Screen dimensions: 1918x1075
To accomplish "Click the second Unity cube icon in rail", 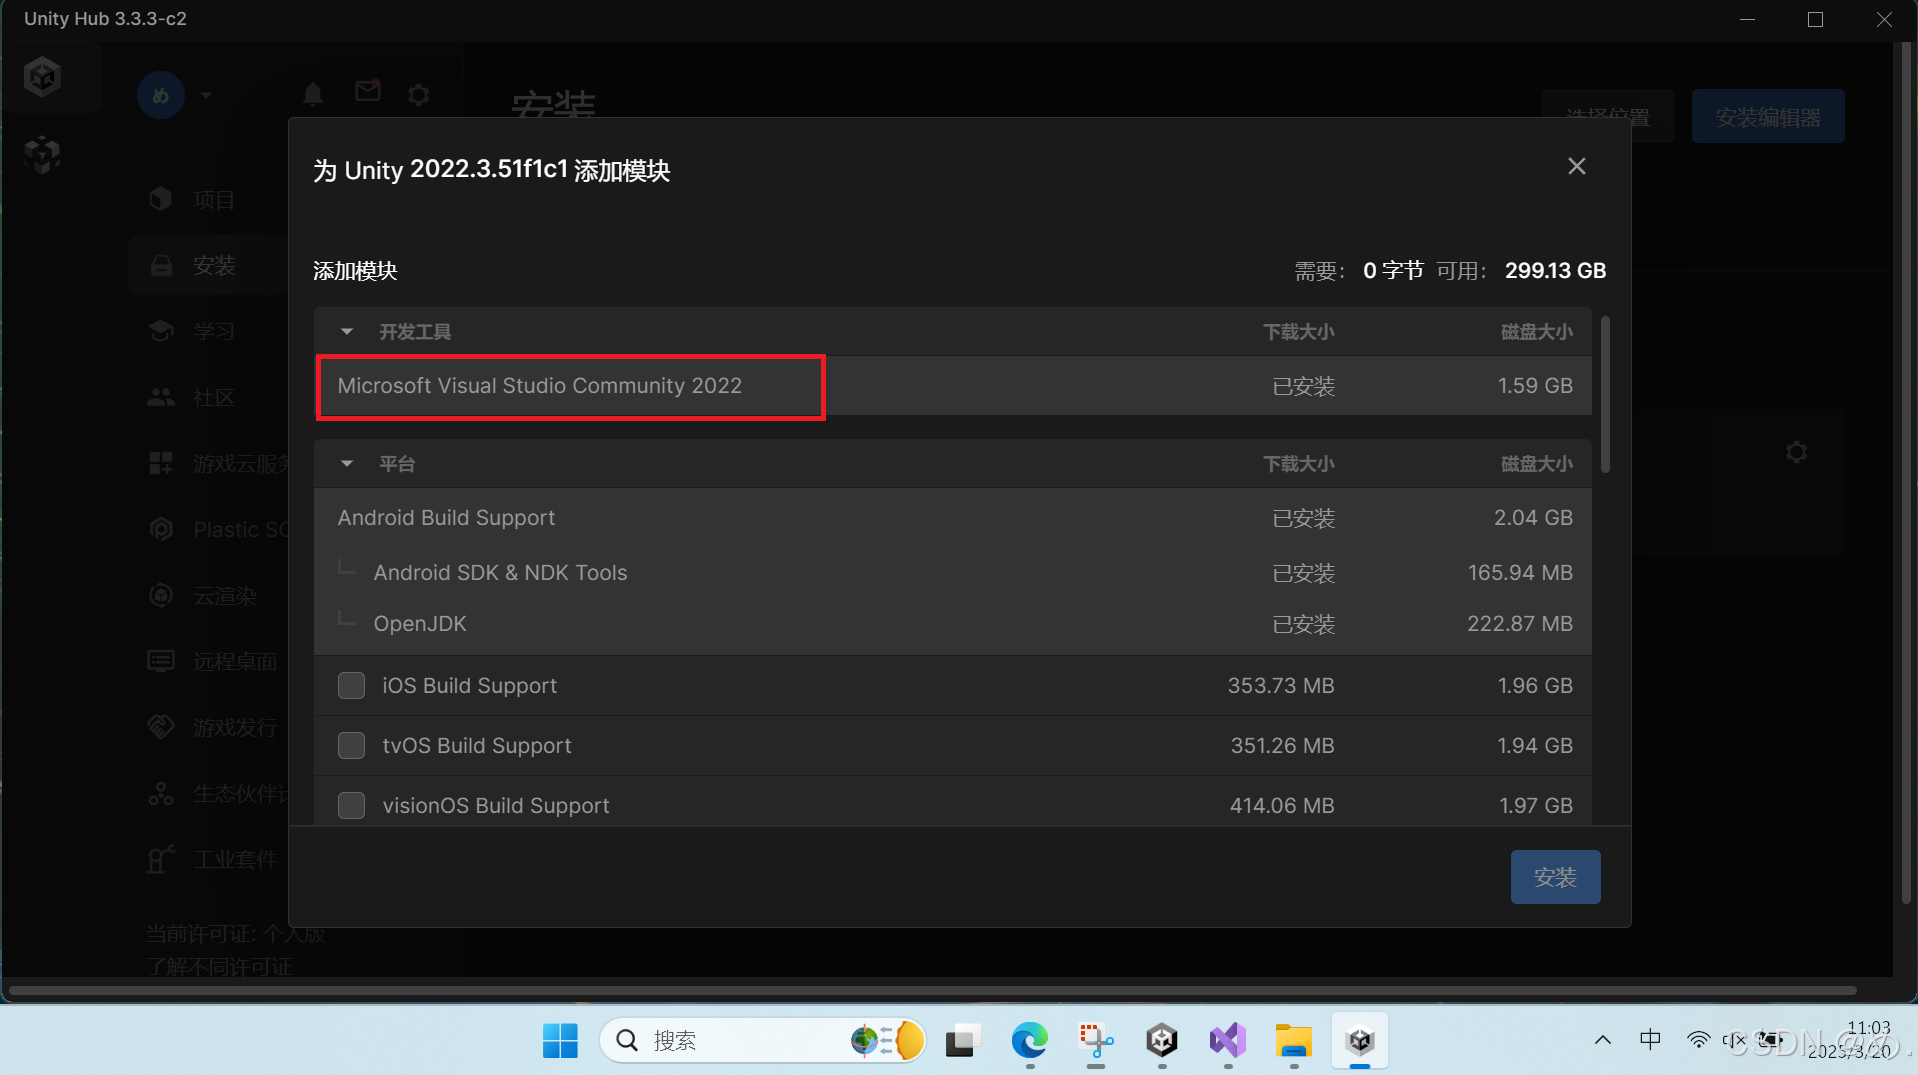I will (x=43, y=155).
